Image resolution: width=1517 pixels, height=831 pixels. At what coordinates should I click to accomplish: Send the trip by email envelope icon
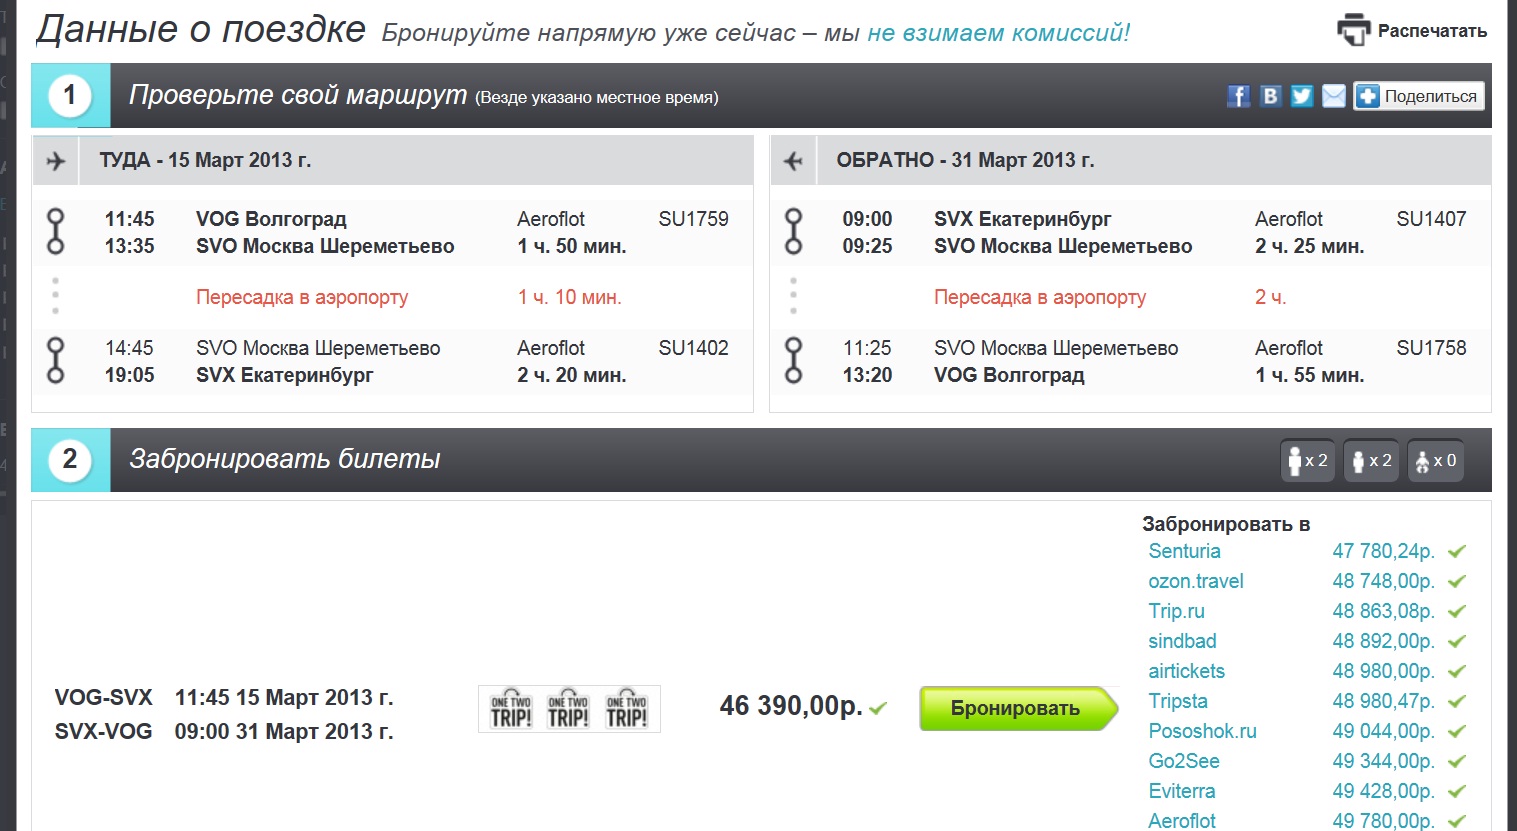click(1334, 96)
